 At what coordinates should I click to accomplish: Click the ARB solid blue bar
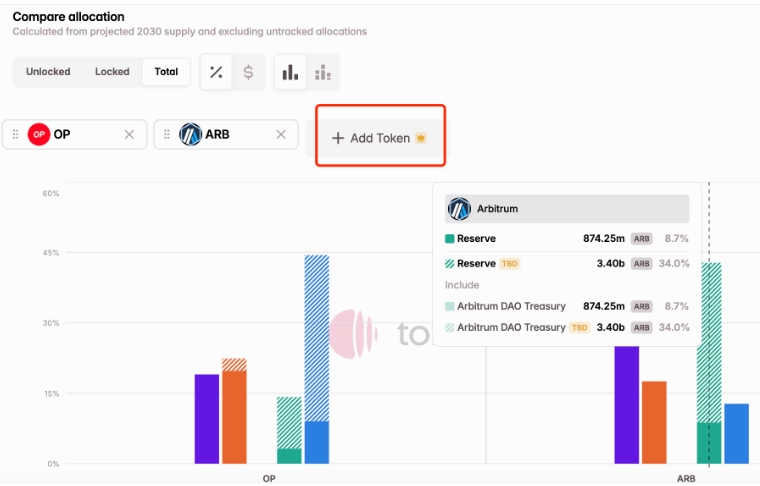737,434
